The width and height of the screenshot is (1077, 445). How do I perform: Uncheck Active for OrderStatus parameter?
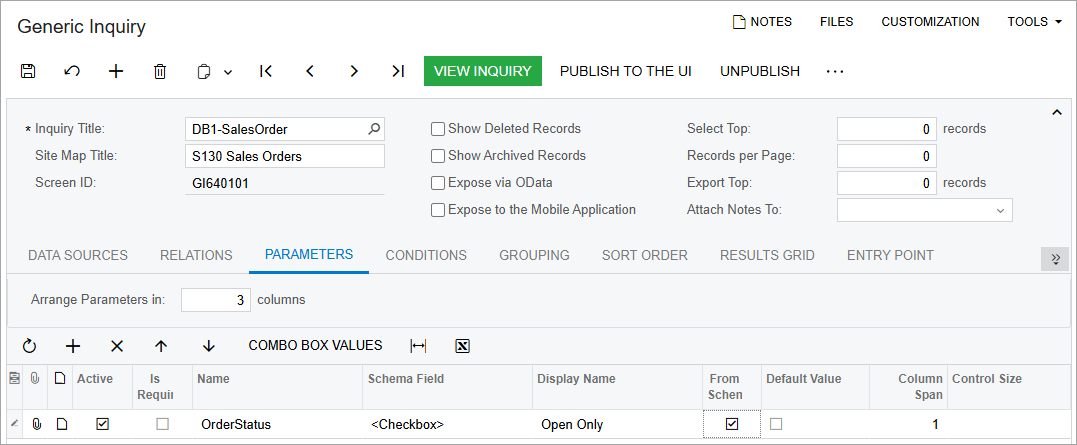coord(102,424)
